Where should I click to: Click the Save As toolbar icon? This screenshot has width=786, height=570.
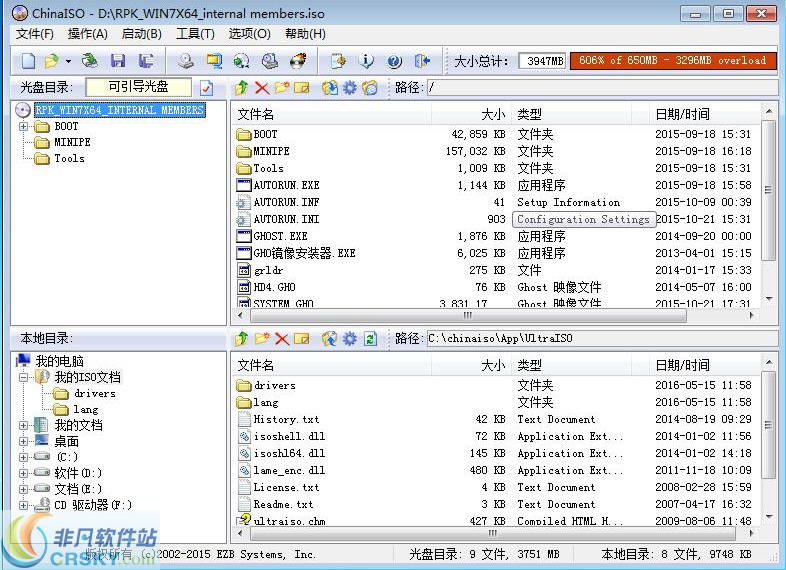[x=146, y=61]
